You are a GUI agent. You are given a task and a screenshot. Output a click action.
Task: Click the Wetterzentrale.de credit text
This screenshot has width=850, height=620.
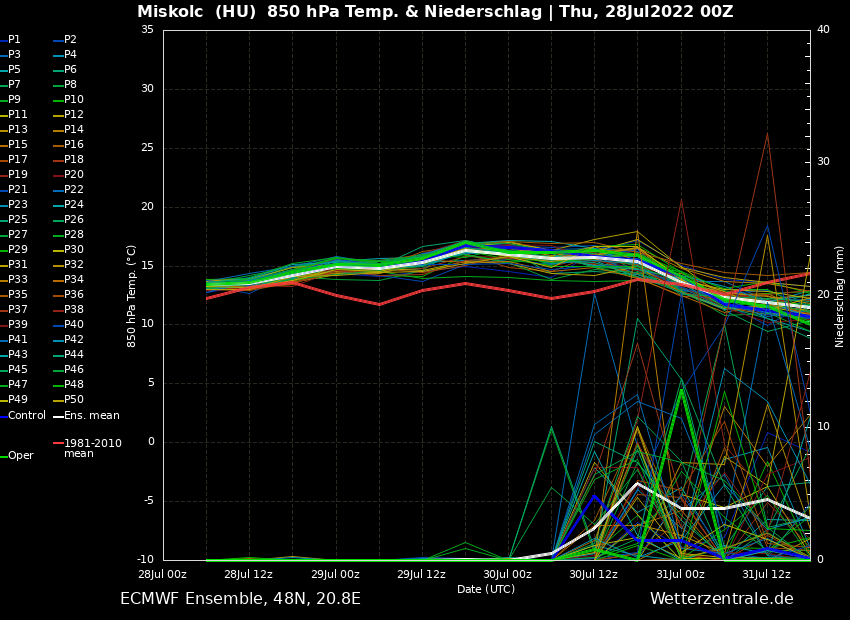[x=721, y=599]
